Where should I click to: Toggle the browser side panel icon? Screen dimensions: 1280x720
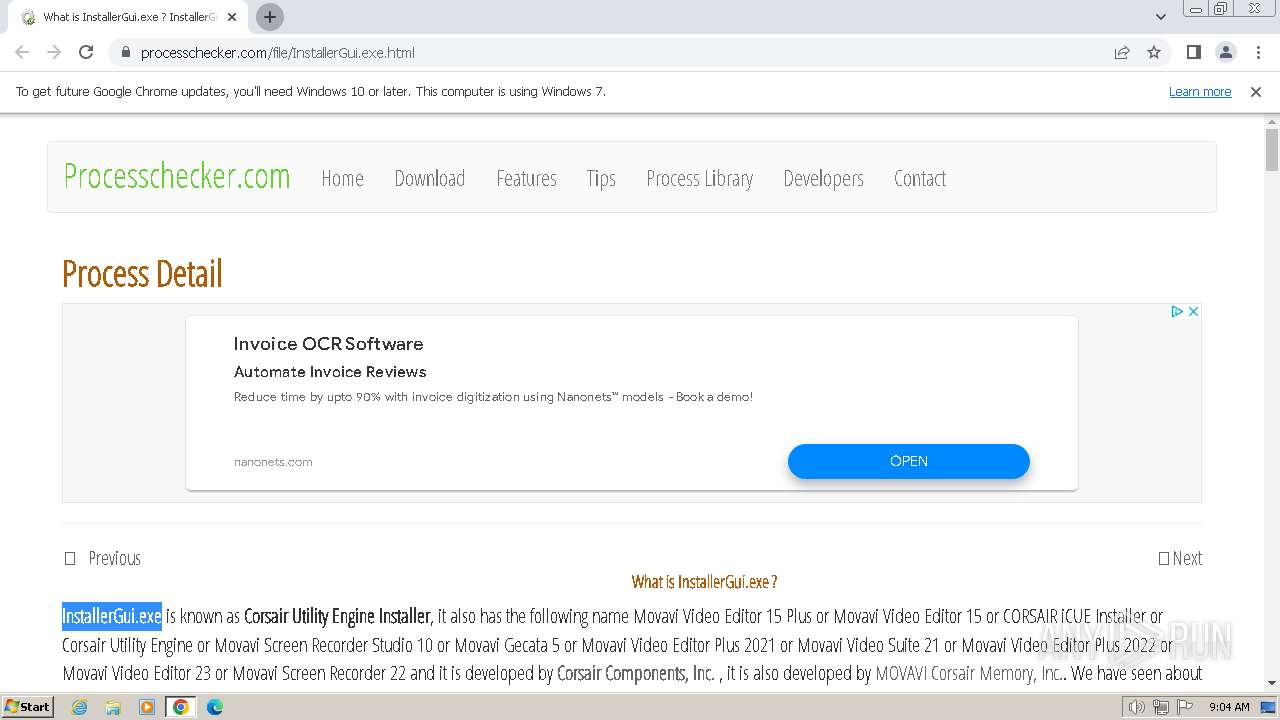(1193, 52)
